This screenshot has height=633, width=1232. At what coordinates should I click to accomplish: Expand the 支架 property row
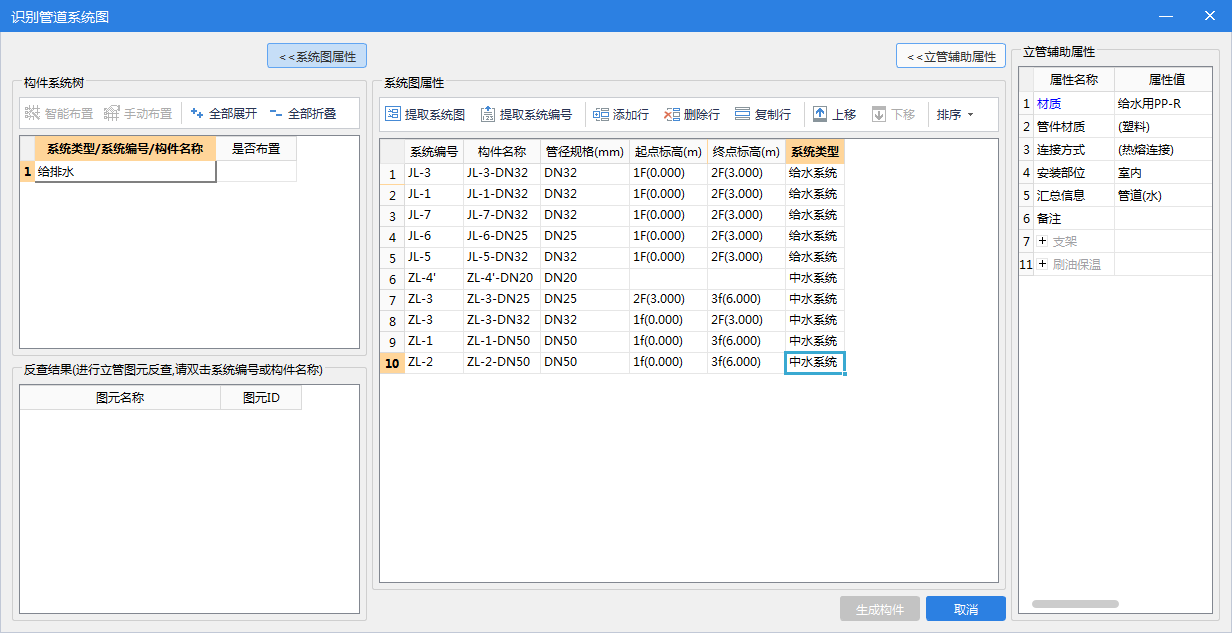[x=1043, y=241]
